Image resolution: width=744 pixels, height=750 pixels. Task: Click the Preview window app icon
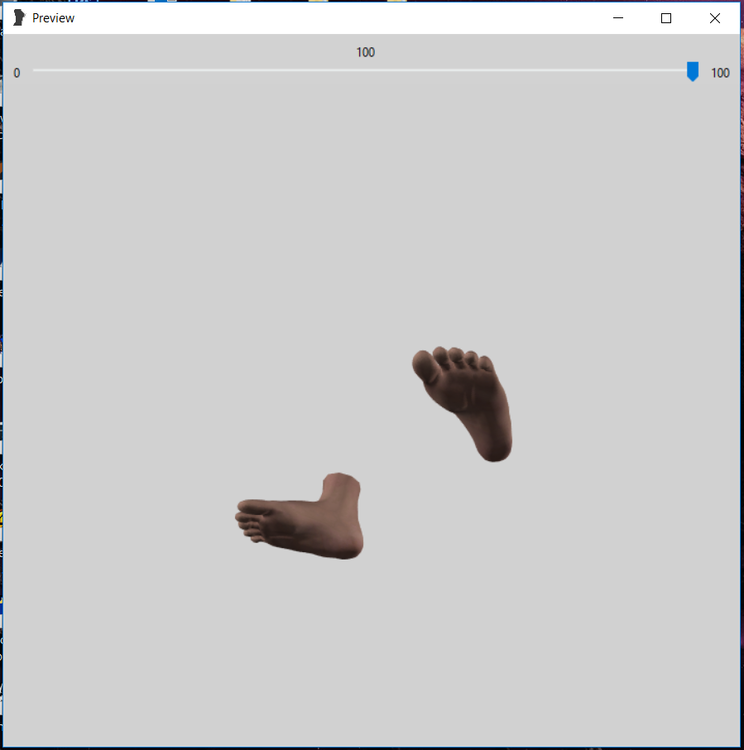coord(19,18)
